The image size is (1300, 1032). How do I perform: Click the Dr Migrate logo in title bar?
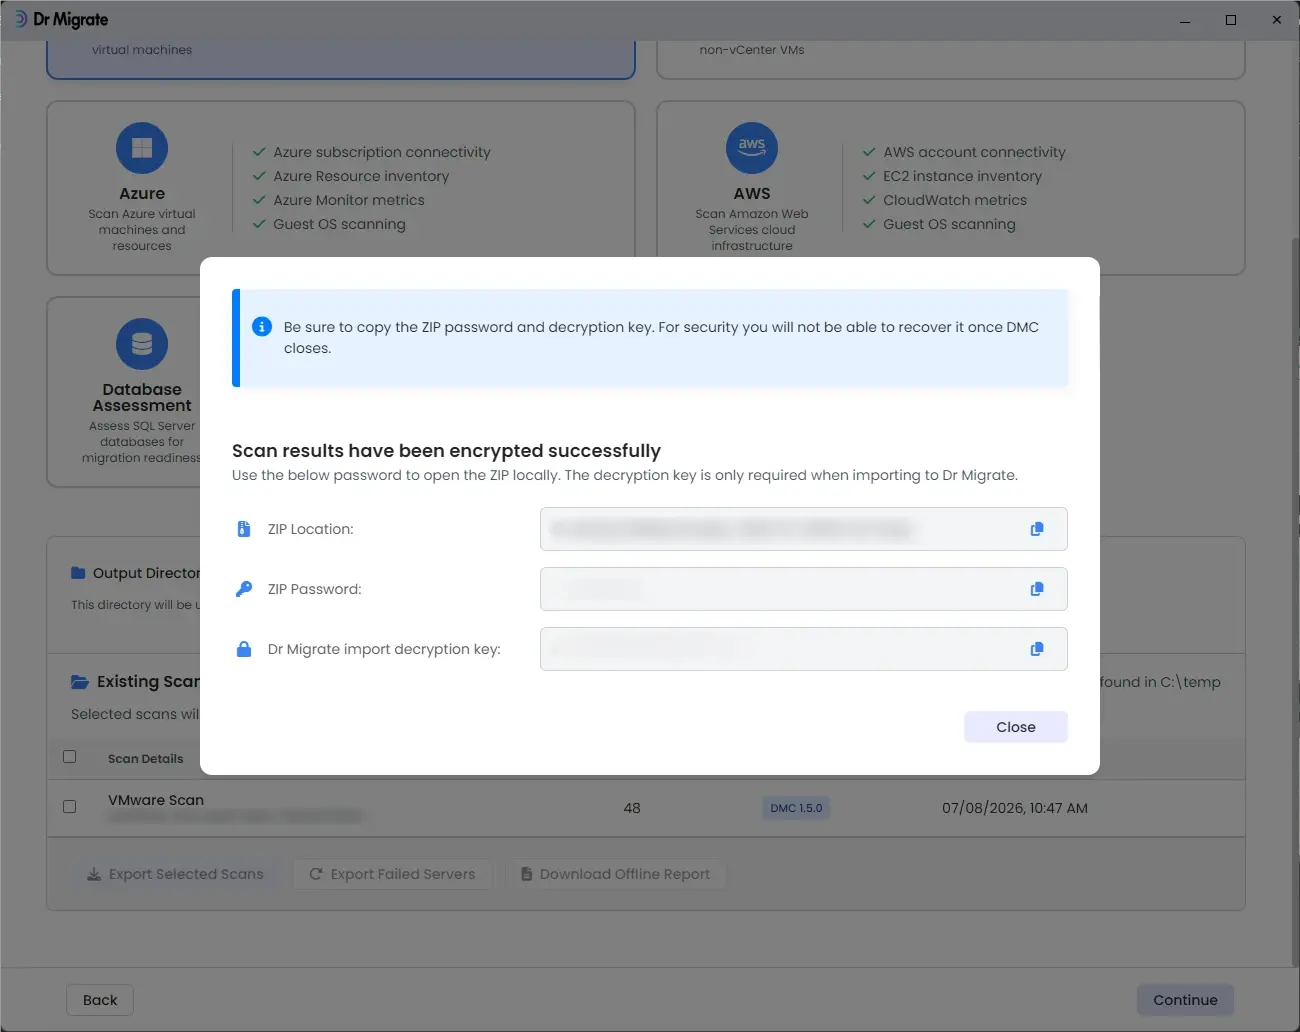[62, 20]
